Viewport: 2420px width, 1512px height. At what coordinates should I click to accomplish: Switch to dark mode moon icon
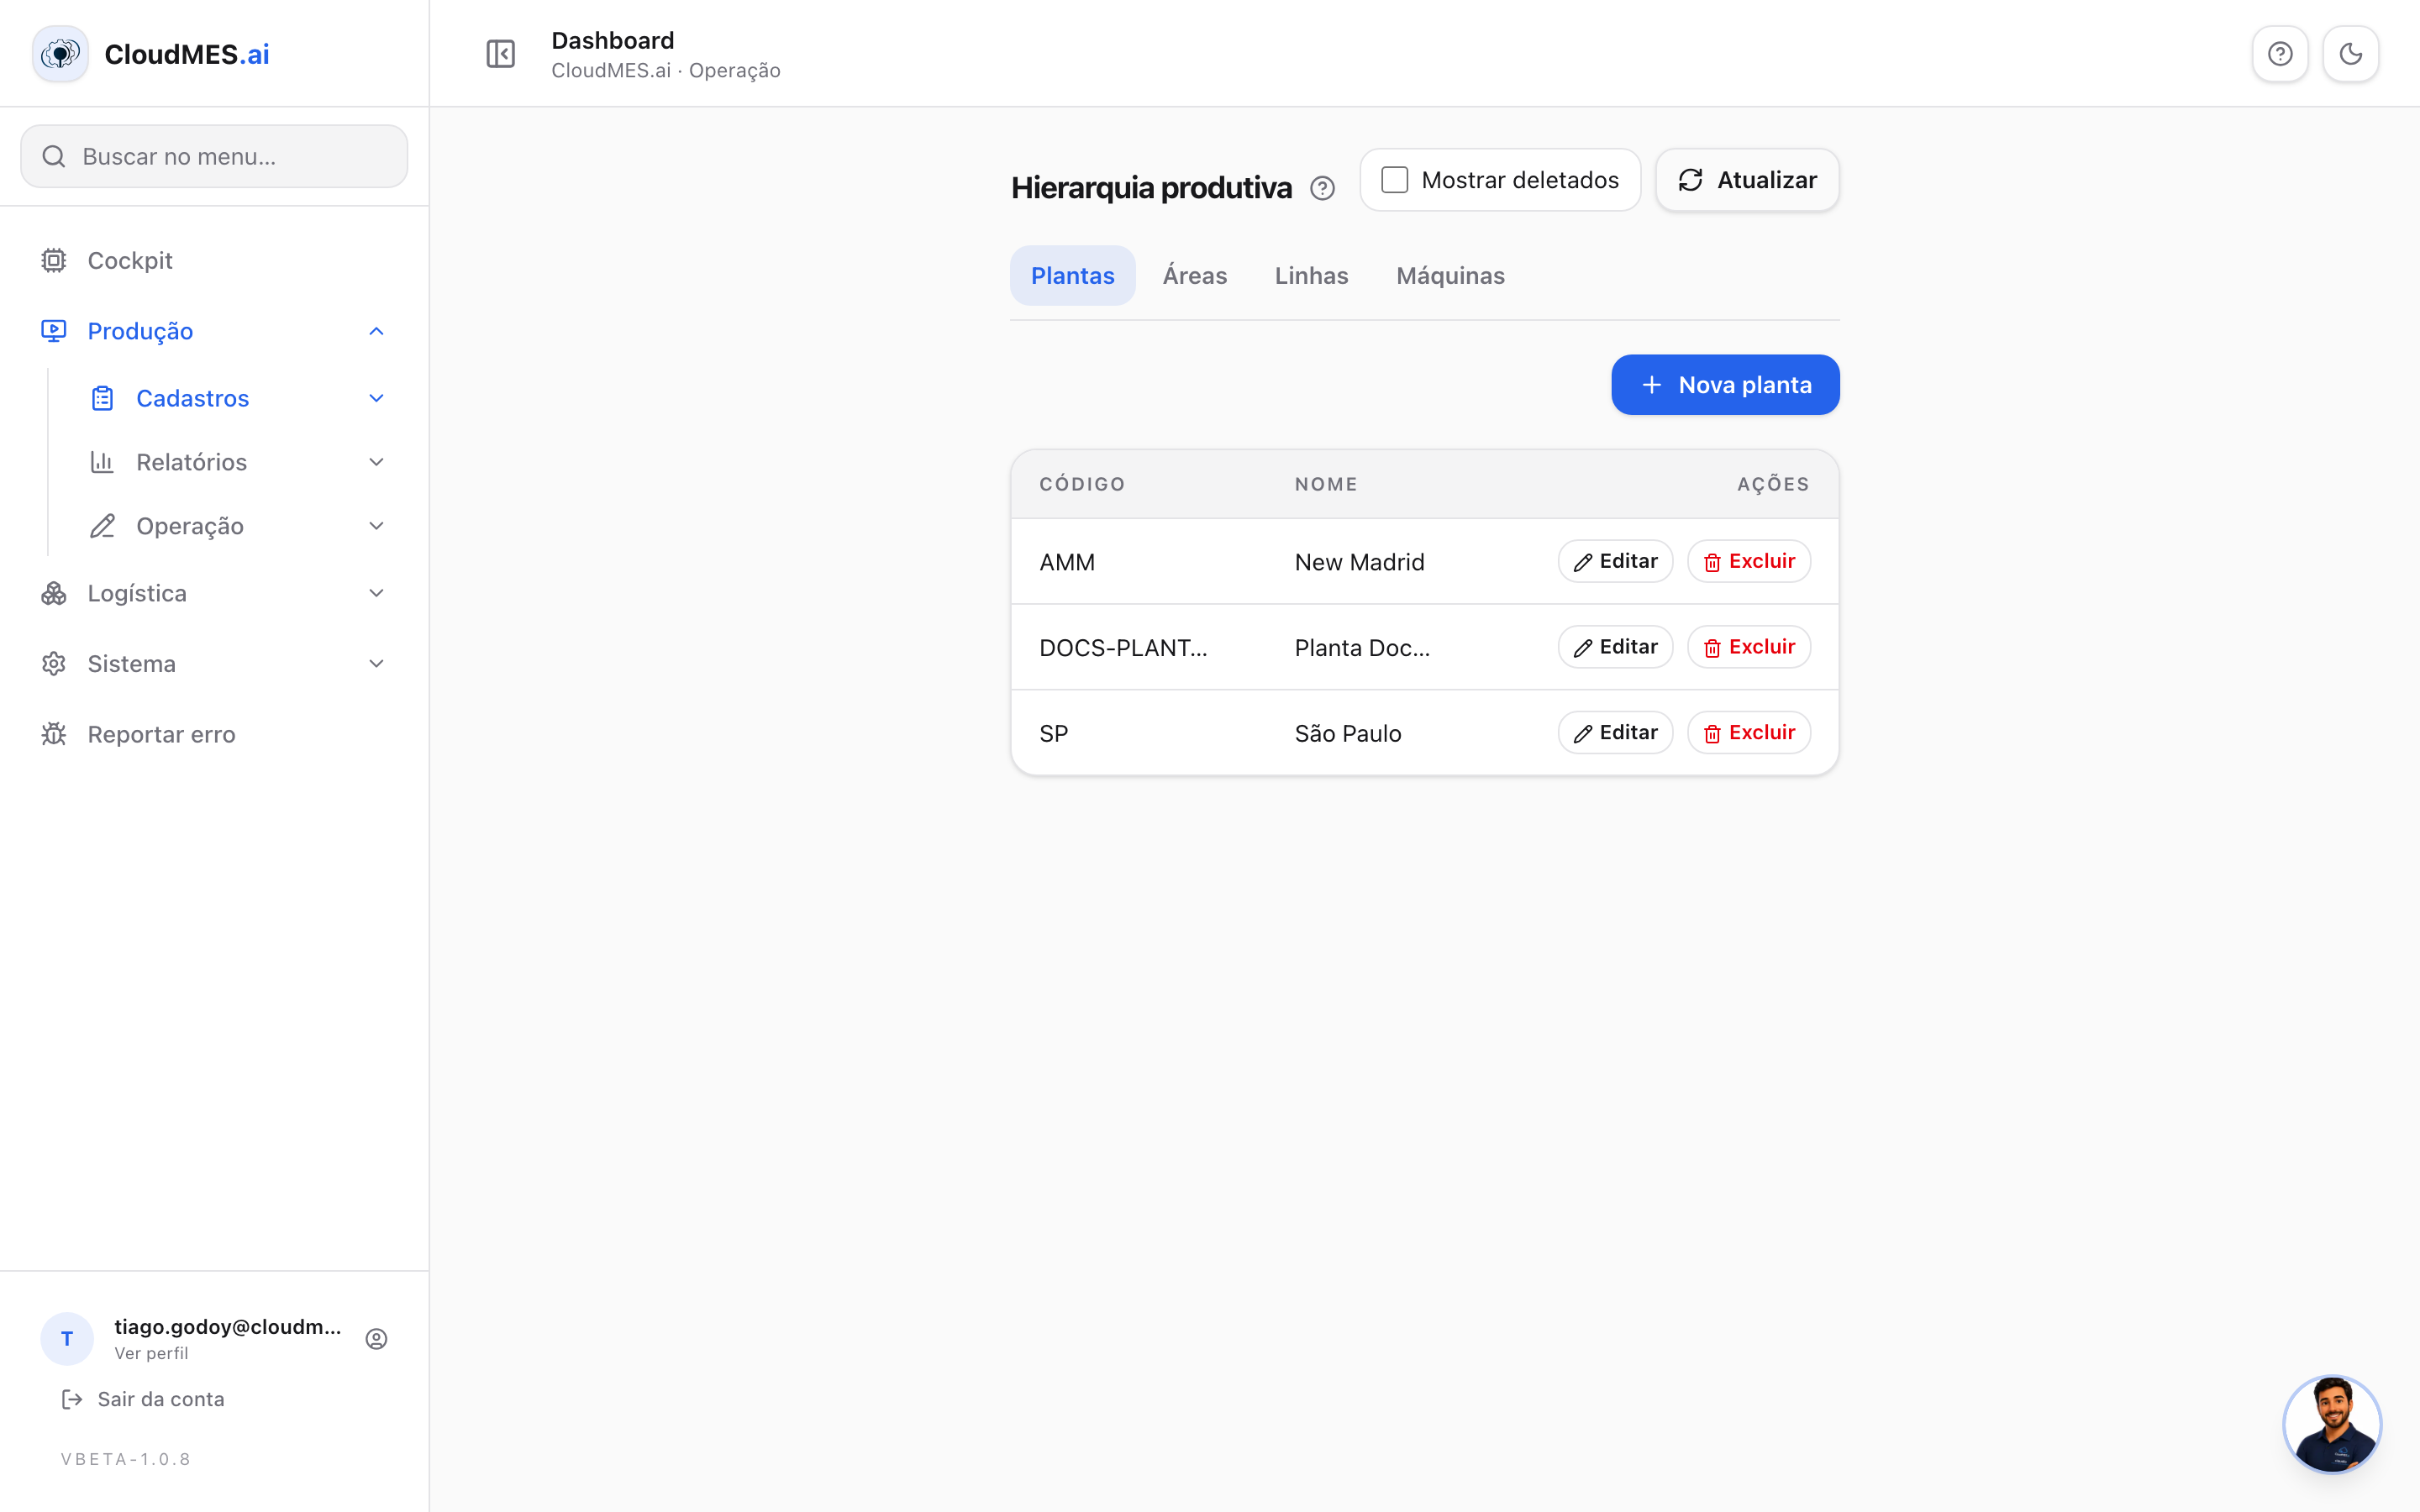point(2350,54)
